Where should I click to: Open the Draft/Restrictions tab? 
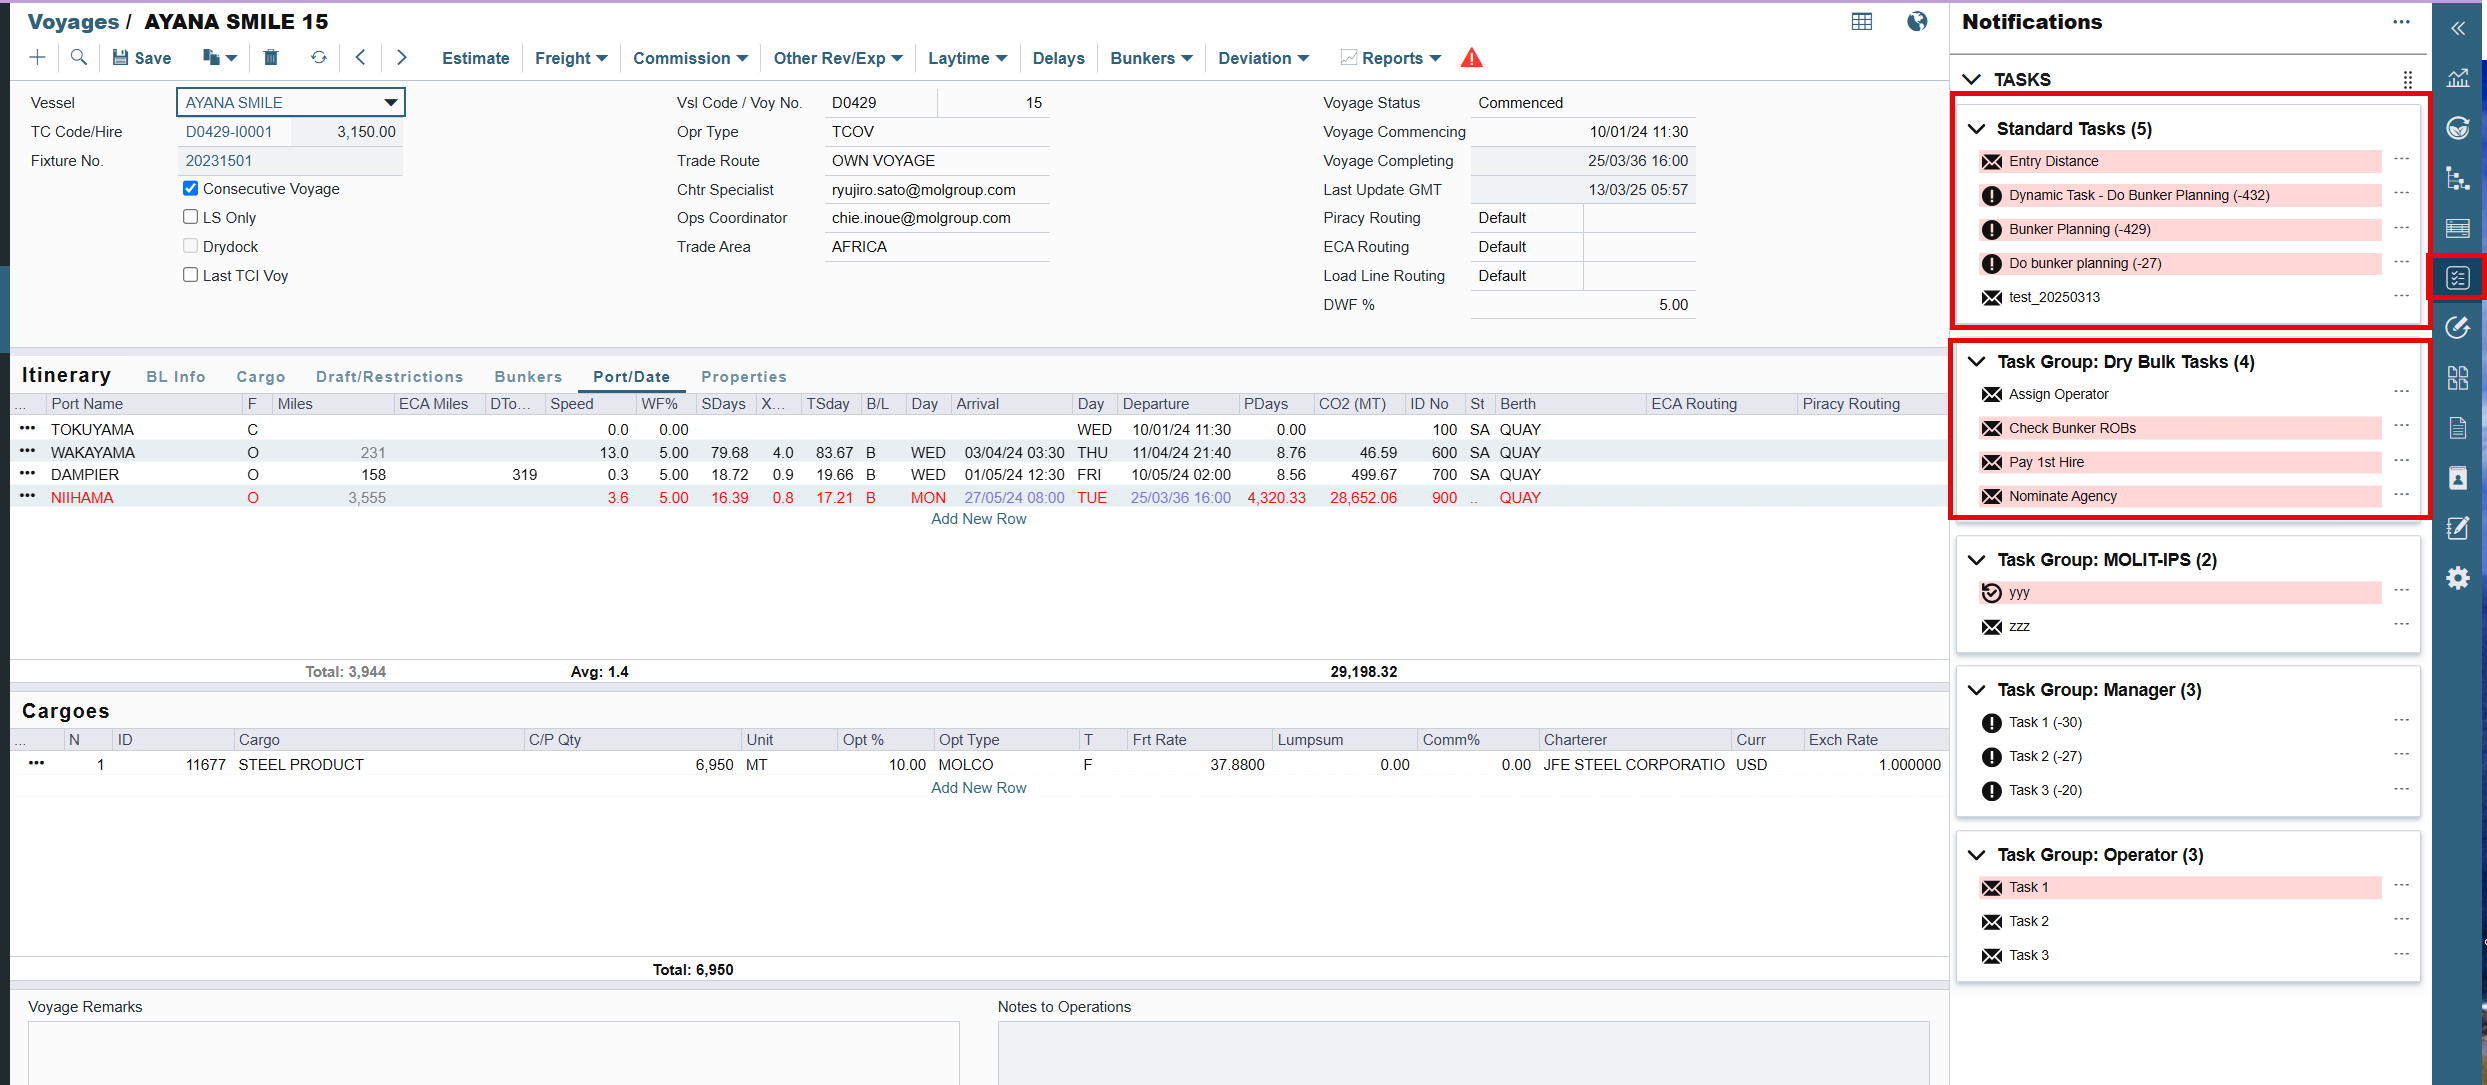(x=389, y=377)
